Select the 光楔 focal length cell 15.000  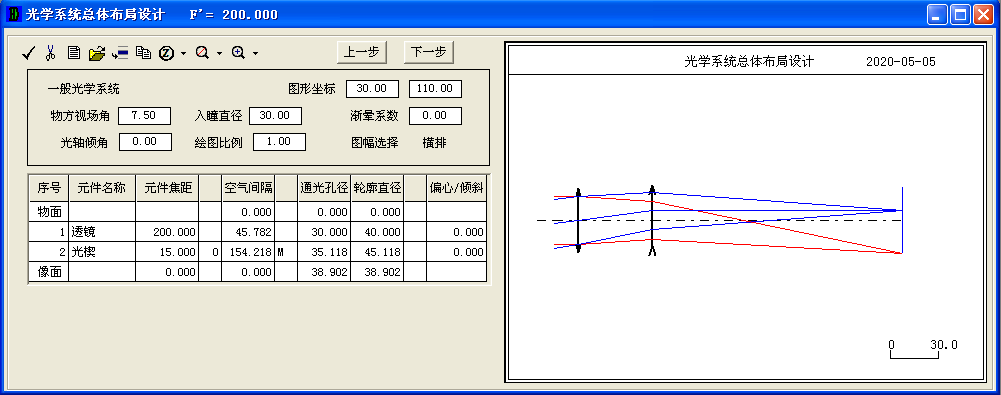pyautogui.click(x=167, y=252)
